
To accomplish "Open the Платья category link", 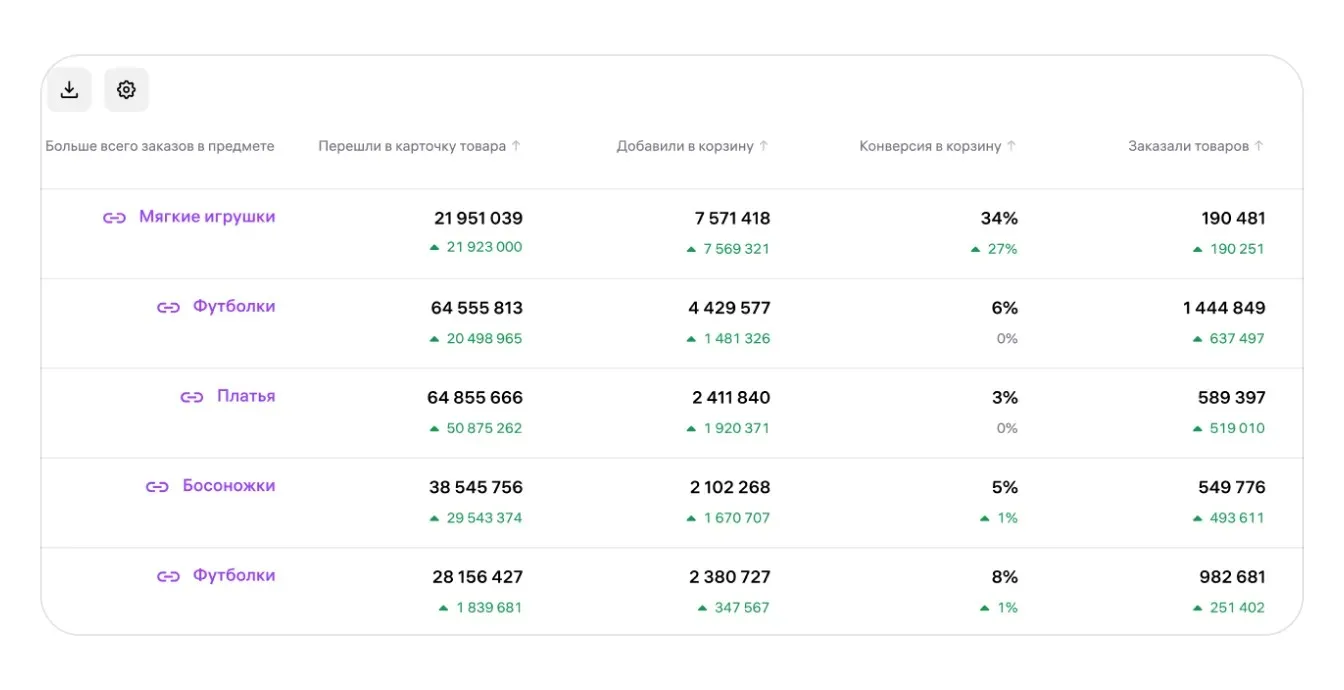I will point(246,396).
